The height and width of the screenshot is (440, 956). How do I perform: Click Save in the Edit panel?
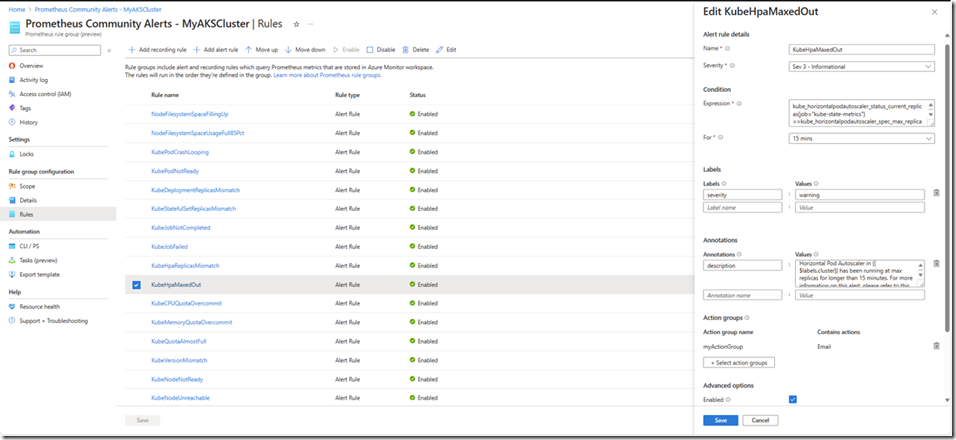pos(721,420)
